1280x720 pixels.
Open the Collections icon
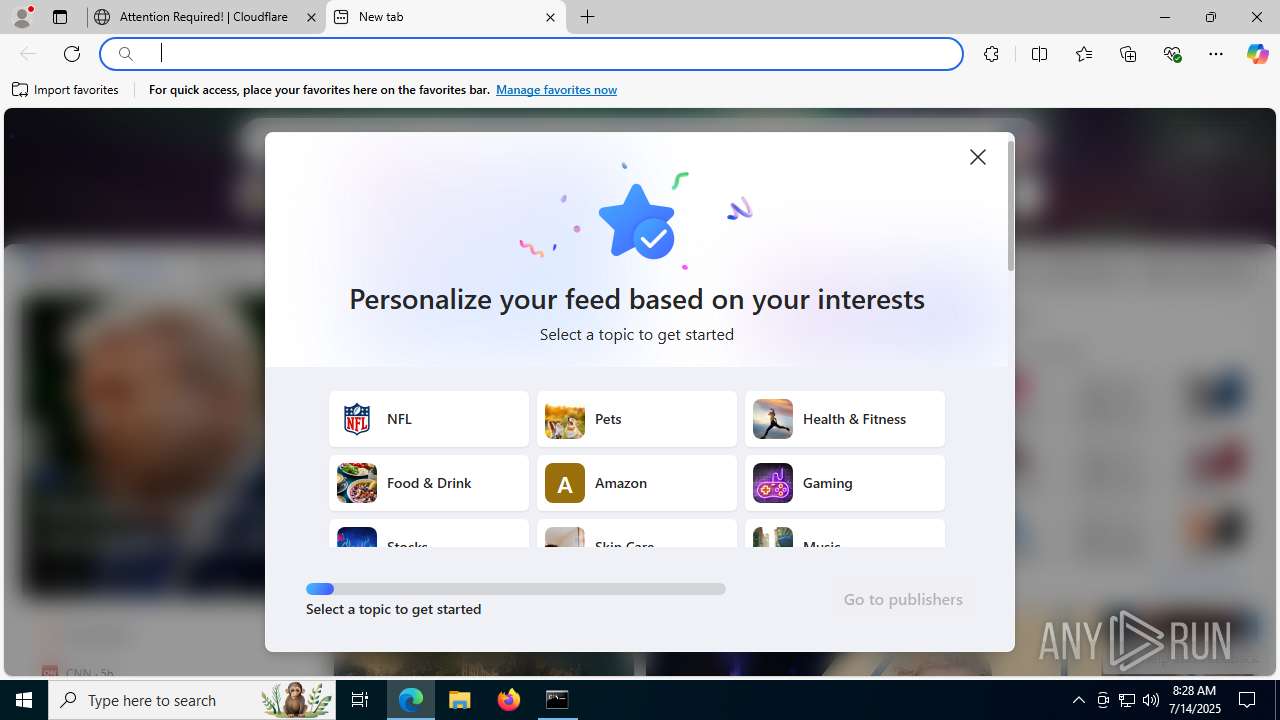(1128, 54)
